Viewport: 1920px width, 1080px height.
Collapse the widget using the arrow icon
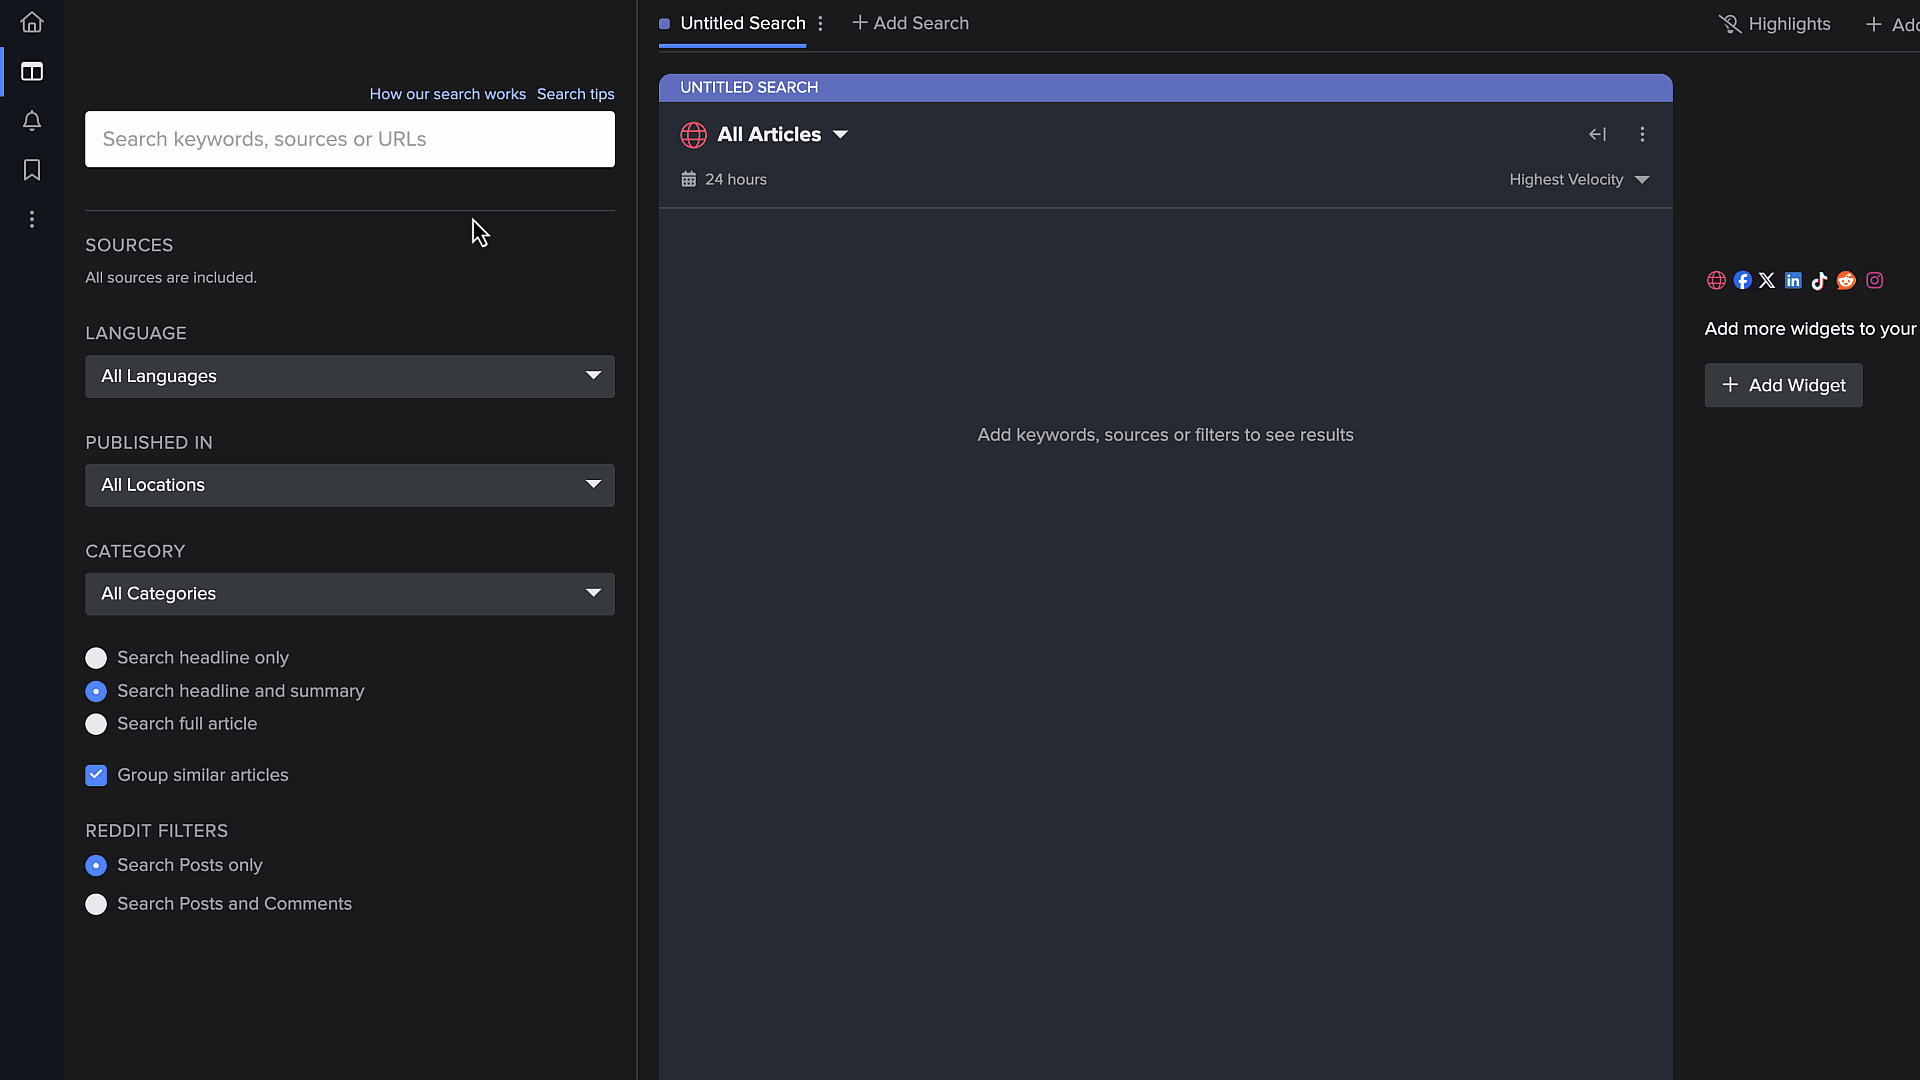tap(1597, 134)
